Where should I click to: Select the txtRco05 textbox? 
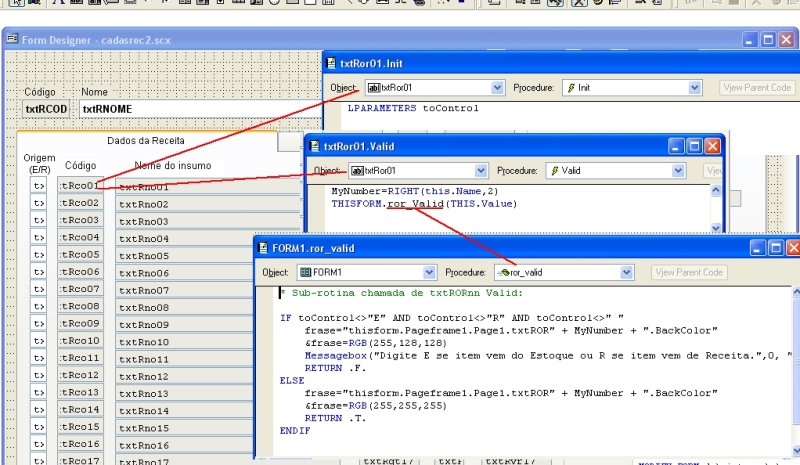[80, 254]
